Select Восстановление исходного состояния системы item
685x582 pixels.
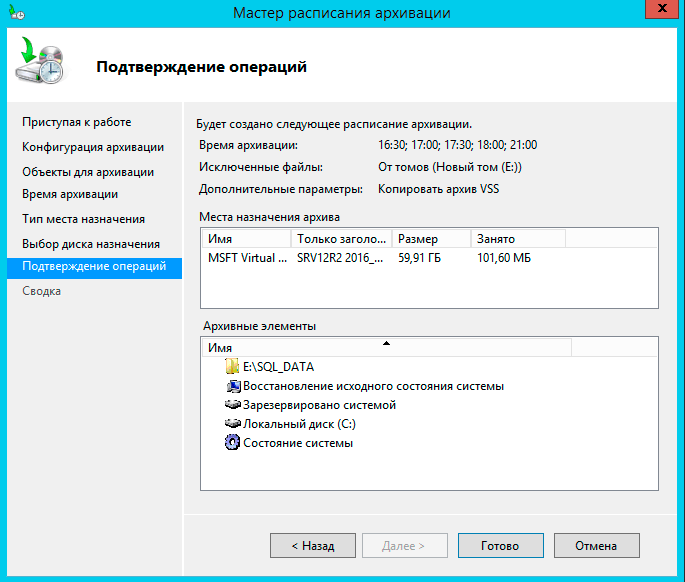click(x=374, y=386)
